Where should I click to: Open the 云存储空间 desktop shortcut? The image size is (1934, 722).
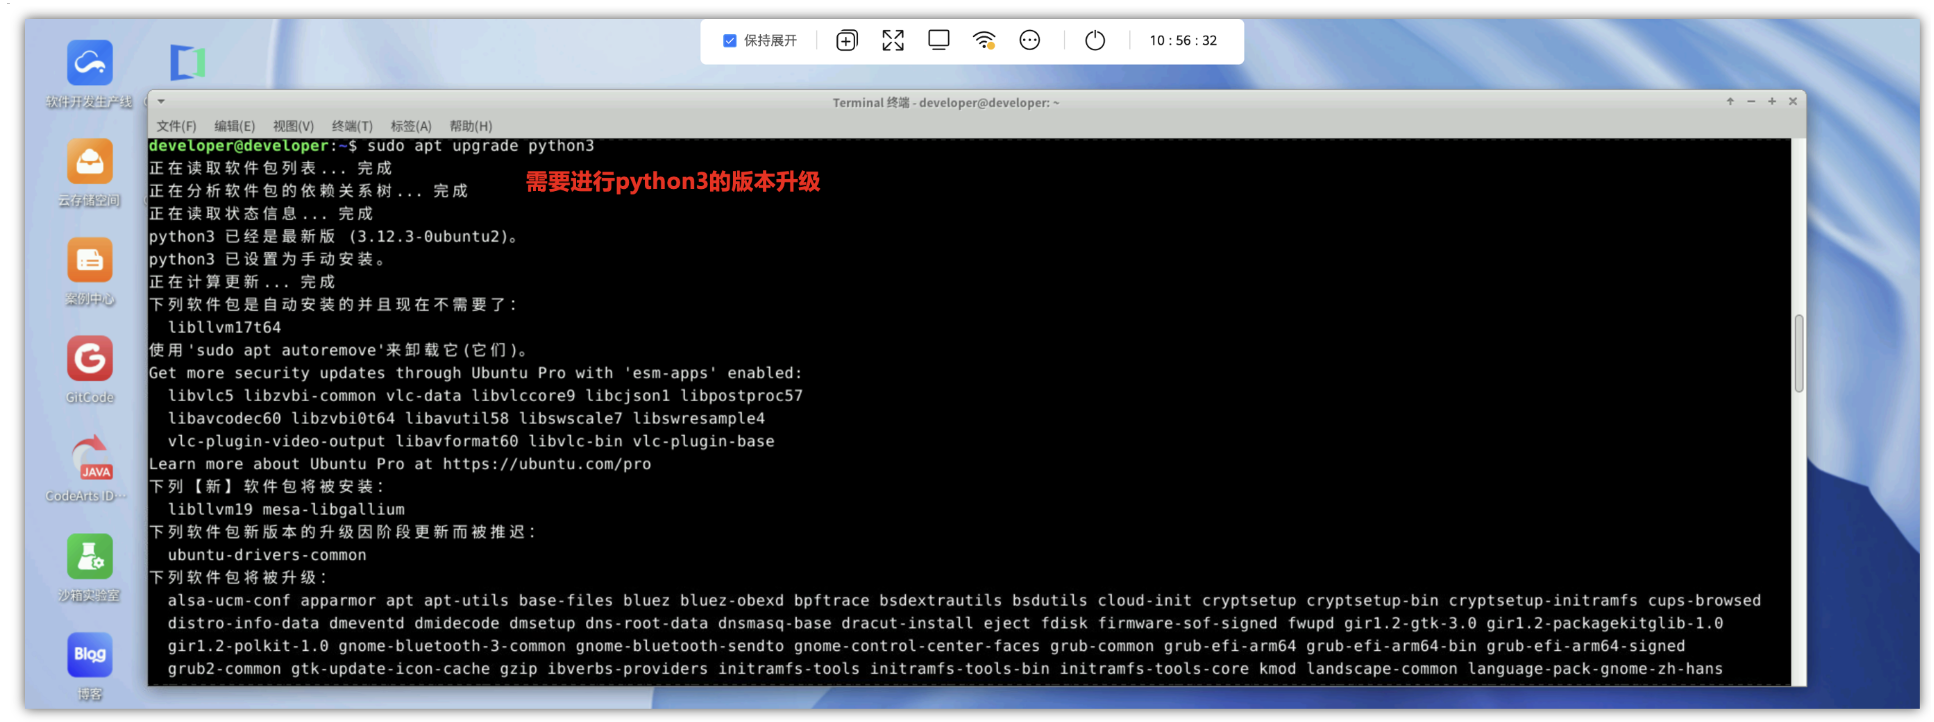(89, 161)
